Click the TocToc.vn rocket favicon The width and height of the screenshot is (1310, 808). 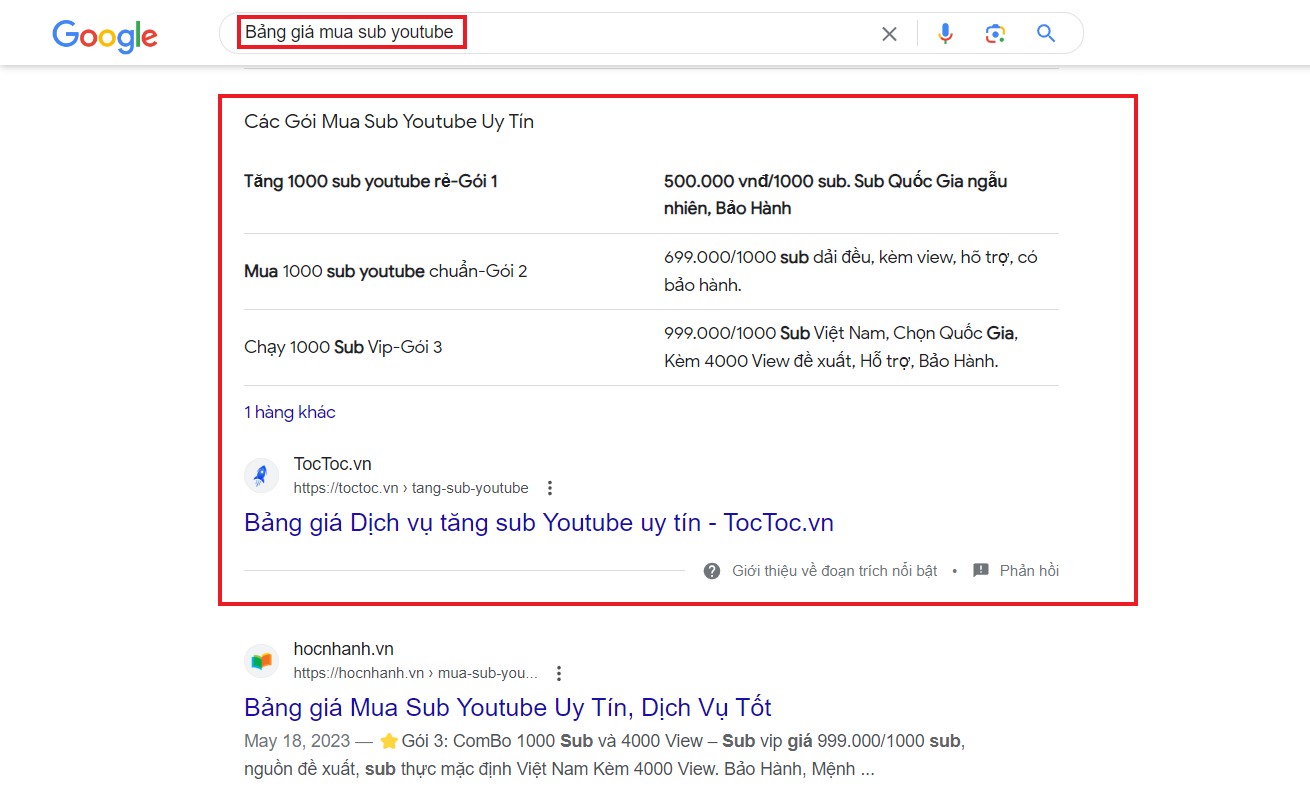(261, 475)
